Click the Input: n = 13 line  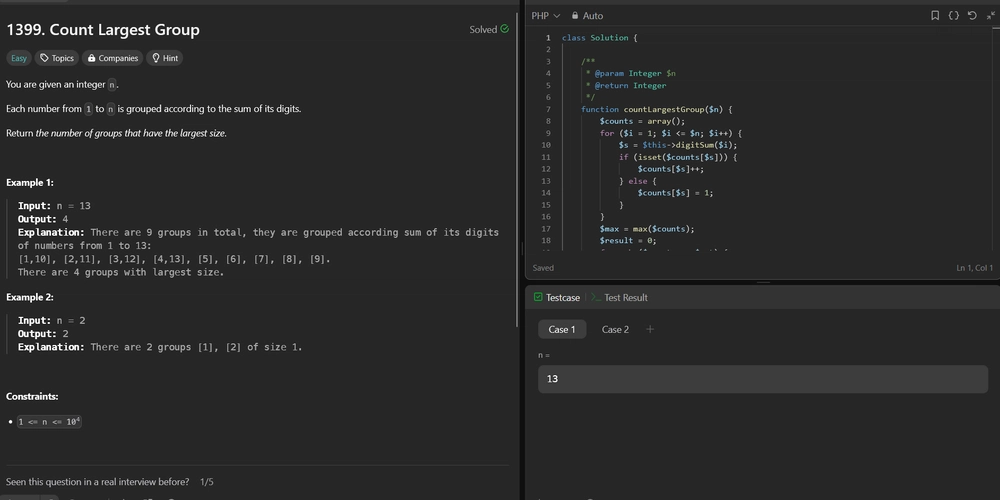click(54, 206)
